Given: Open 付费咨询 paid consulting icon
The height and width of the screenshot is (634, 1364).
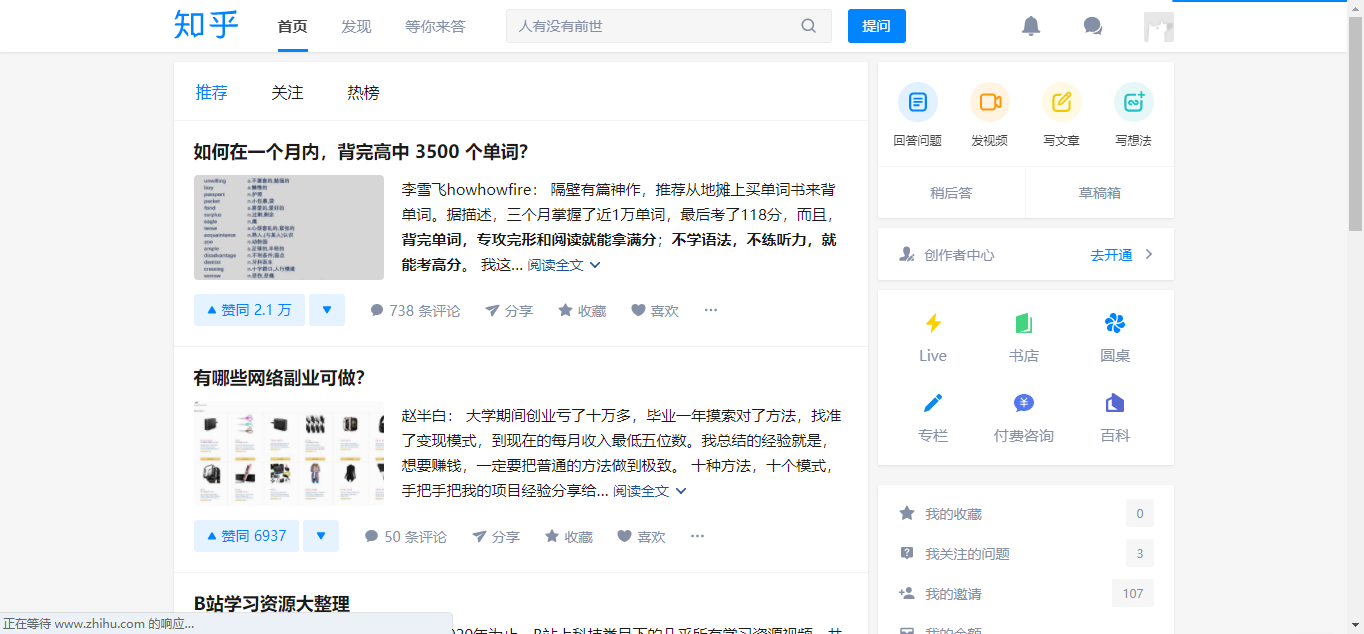Looking at the screenshot, I should click(x=1023, y=403).
